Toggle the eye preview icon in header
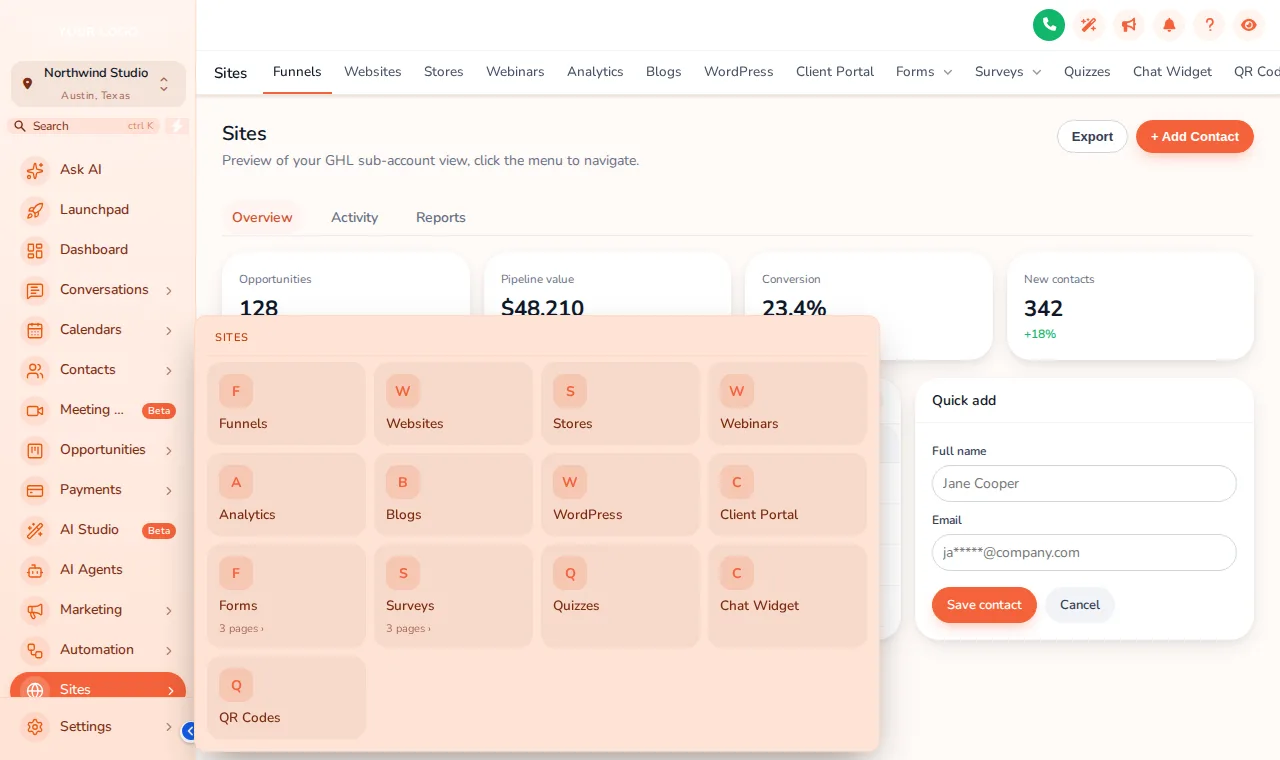This screenshot has height=760, width=1280. (x=1249, y=25)
